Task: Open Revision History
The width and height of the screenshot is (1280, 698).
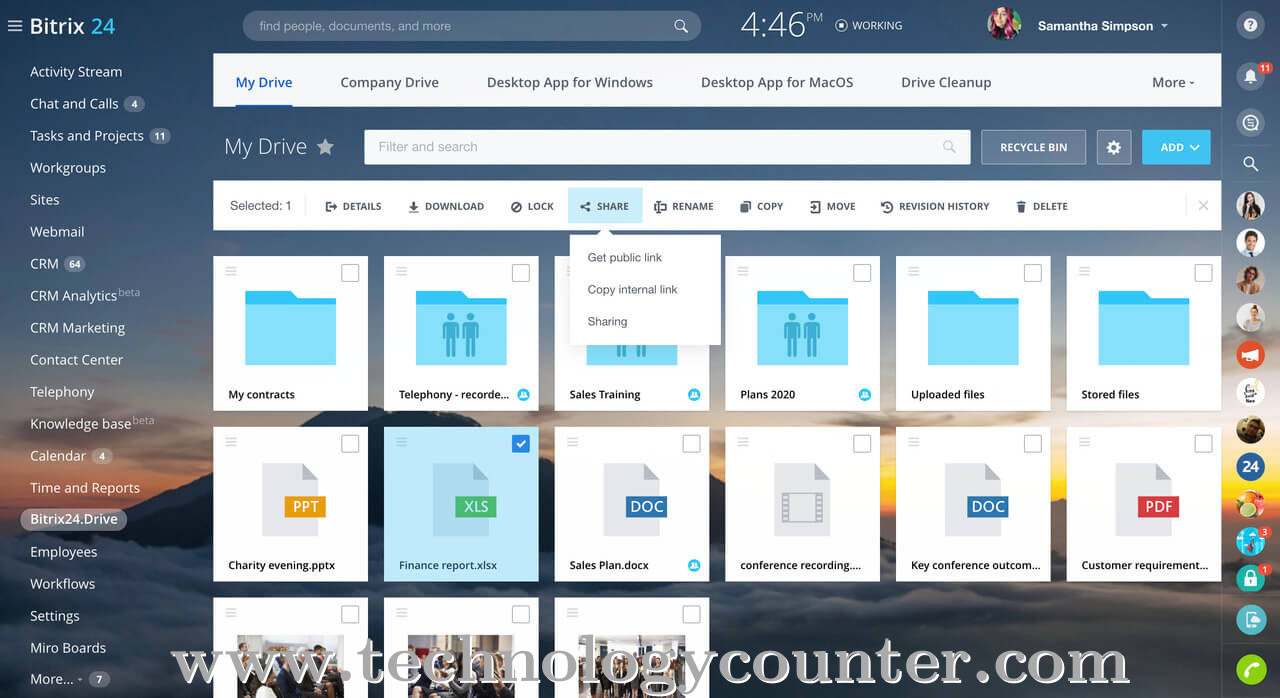Action: click(935, 206)
